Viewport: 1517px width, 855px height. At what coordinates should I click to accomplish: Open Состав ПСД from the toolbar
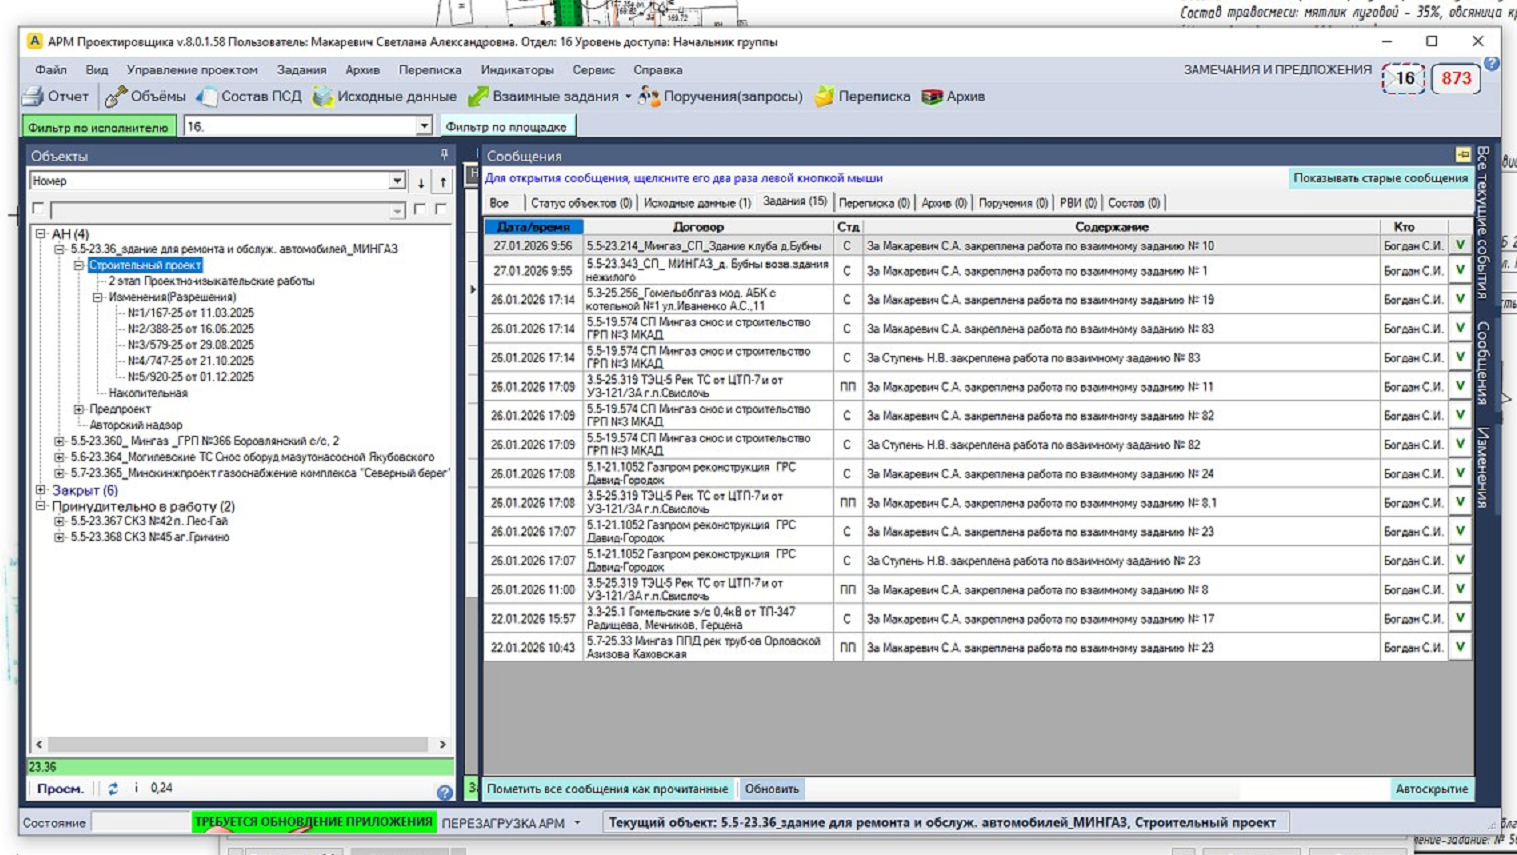point(208,97)
